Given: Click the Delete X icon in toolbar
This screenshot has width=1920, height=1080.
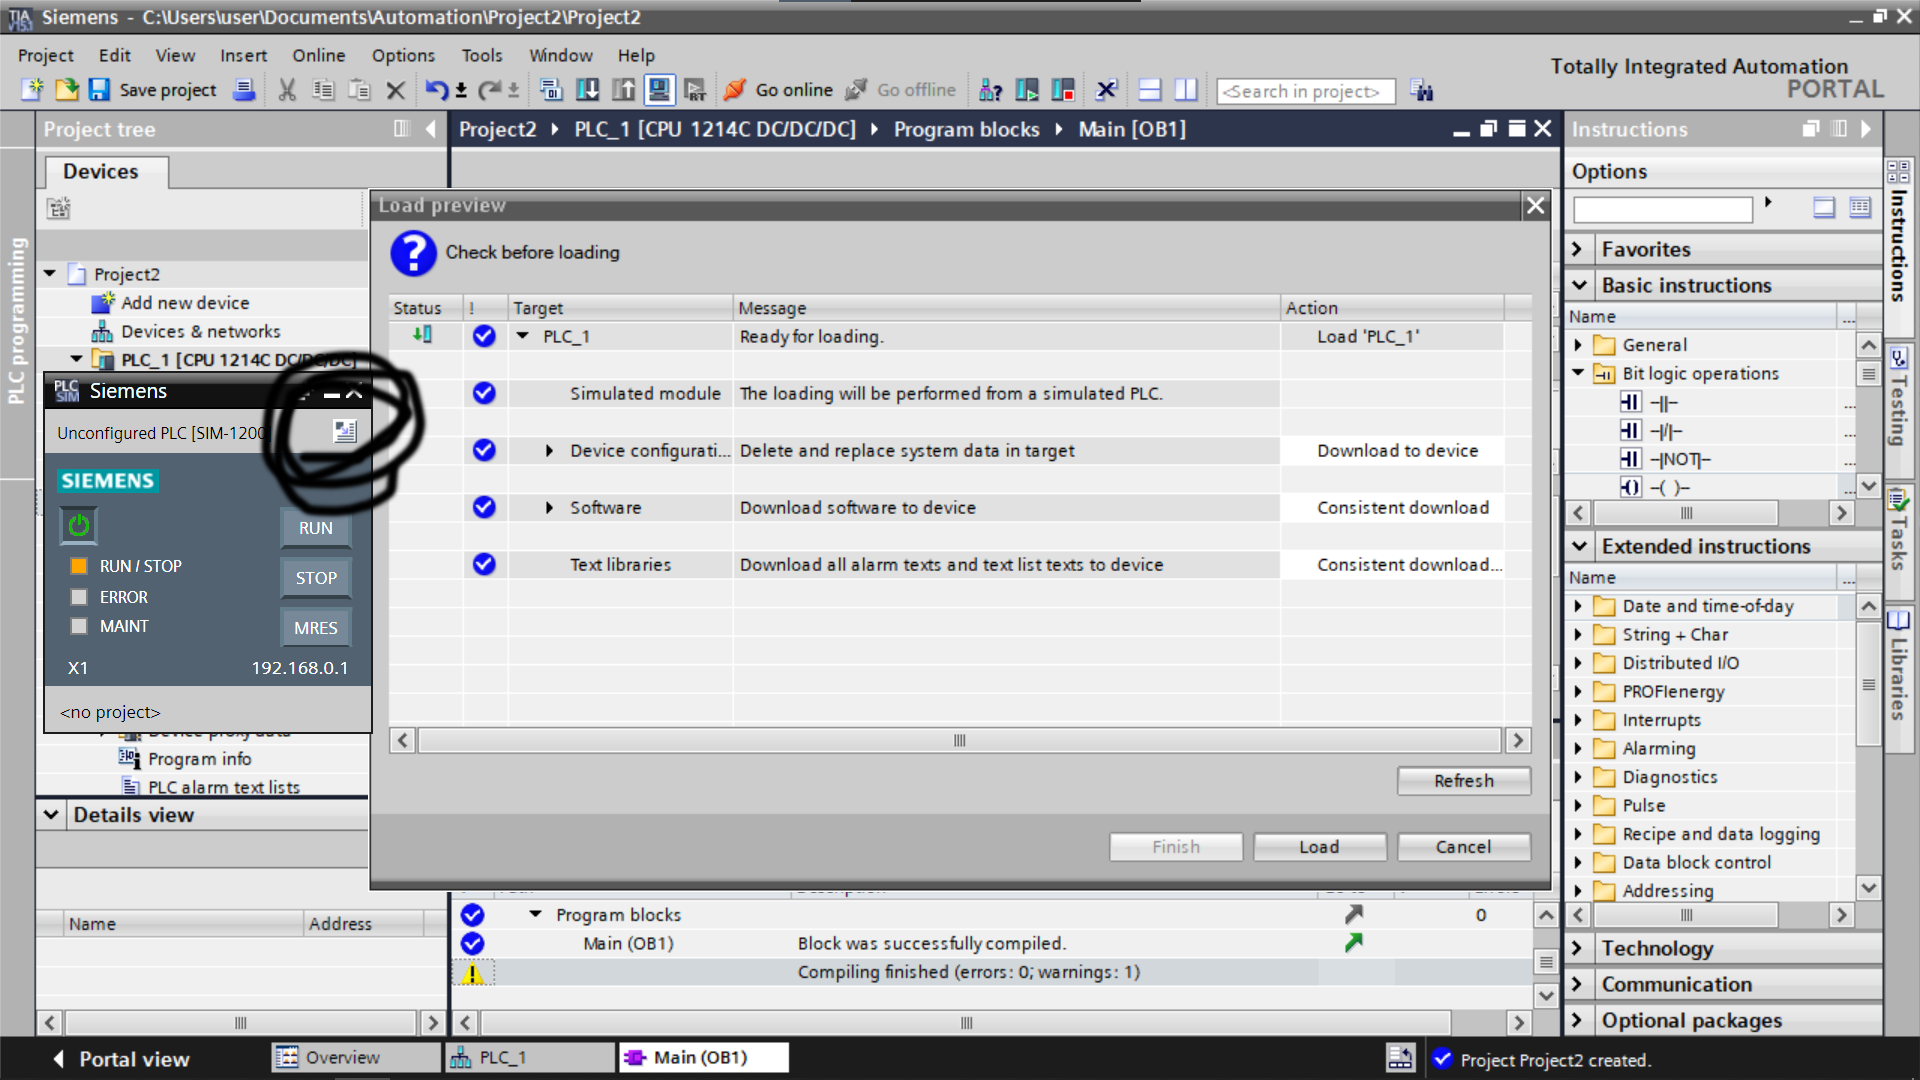Looking at the screenshot, I should tap(395, 90).
